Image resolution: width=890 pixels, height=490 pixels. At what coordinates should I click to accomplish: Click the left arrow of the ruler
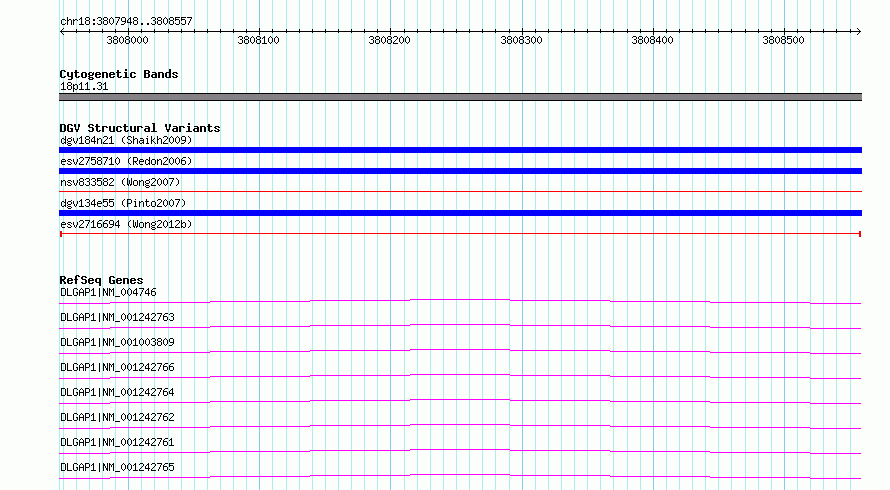pos(62,31)
